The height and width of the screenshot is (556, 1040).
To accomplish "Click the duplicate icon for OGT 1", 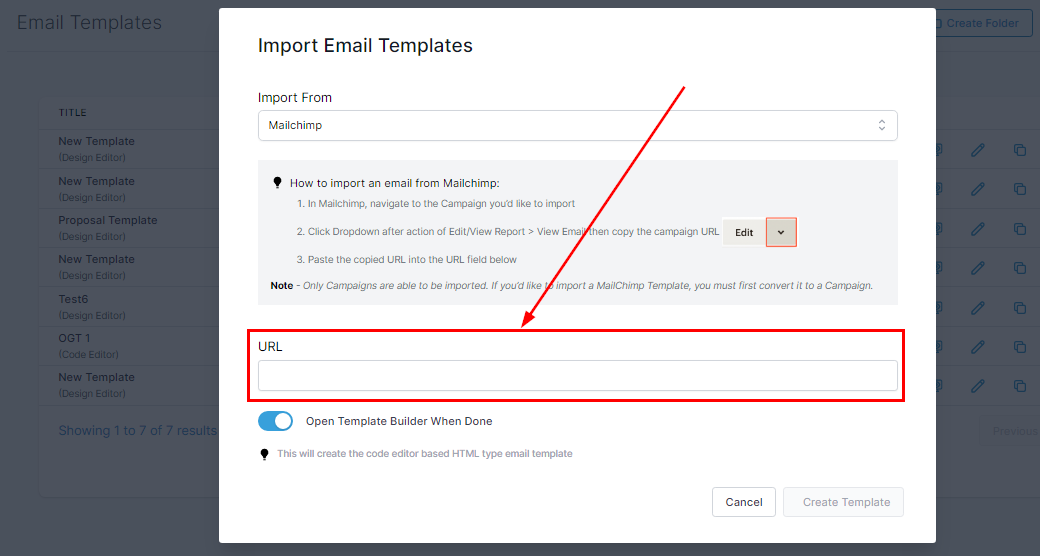I will 1020,347.
